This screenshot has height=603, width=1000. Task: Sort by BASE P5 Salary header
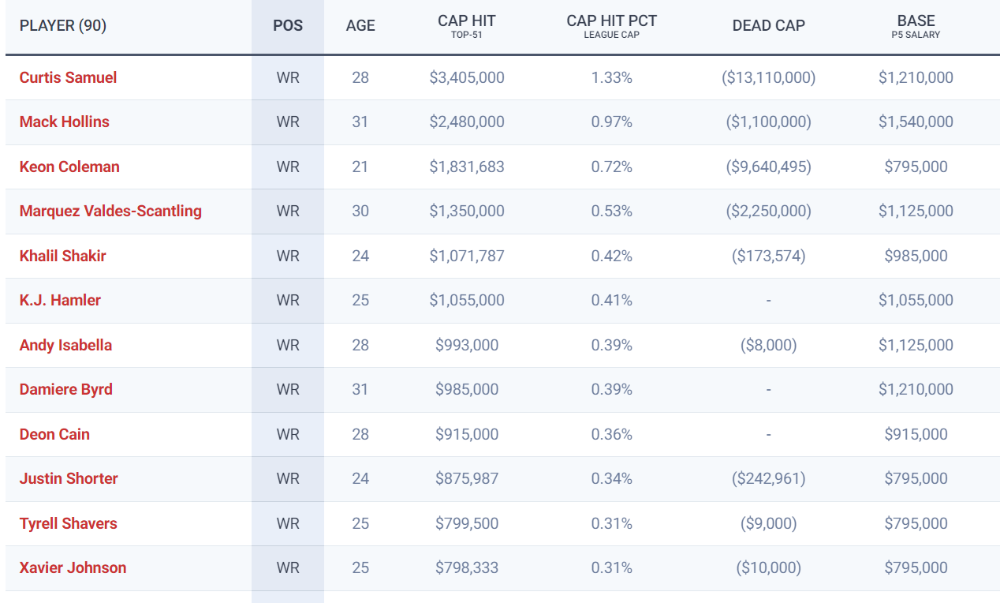pyautogui.click(x=916, y=26)
